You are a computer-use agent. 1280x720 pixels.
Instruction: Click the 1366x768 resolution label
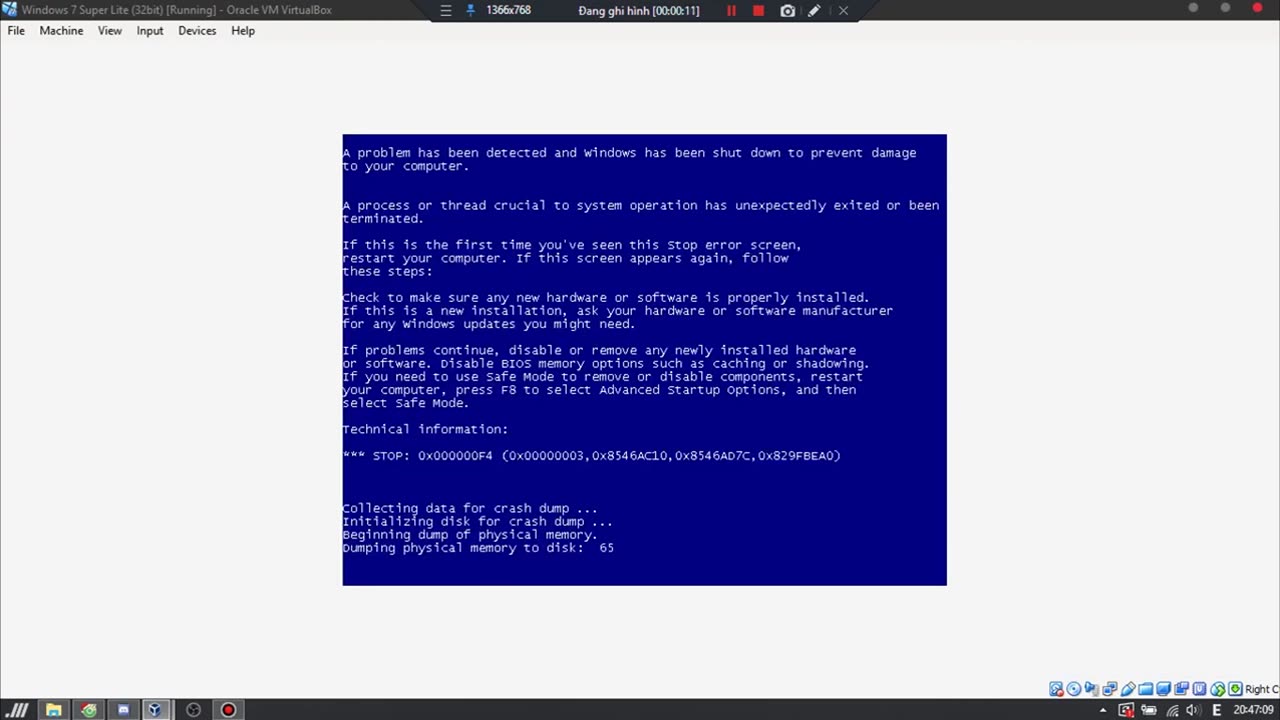(508, 10)
